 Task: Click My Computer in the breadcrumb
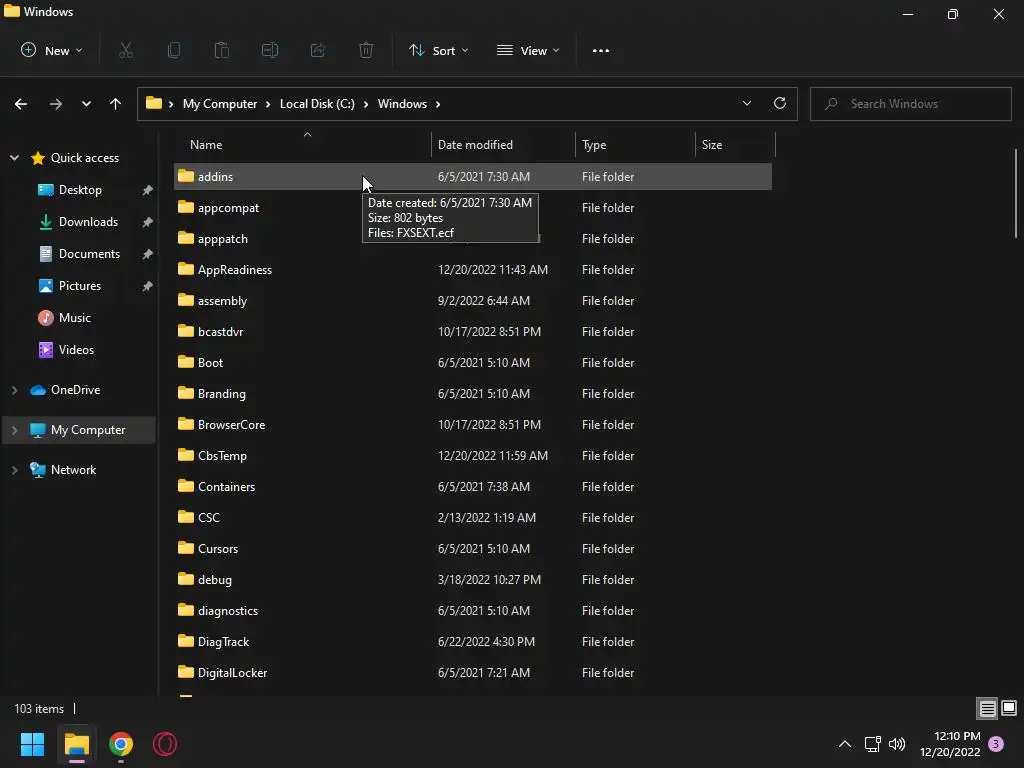[x=220, y=104]
